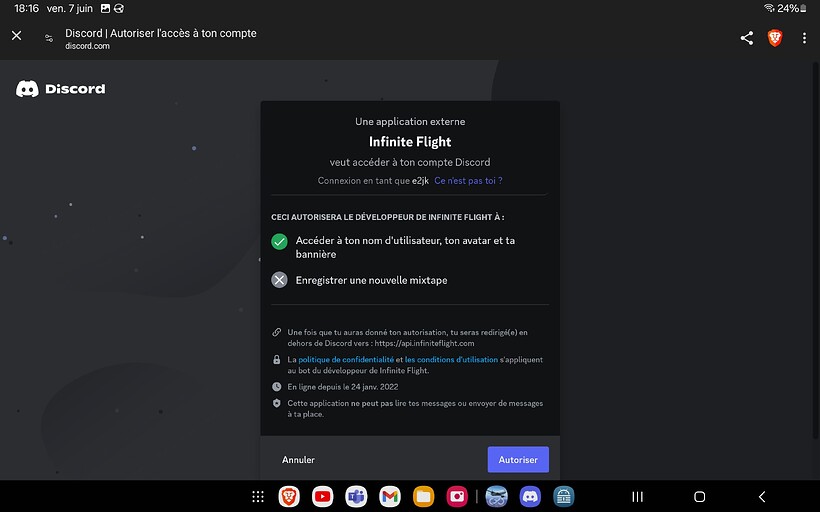The height and width of the screenshot is (512, 820).
Task: Open the pink camera app in taskbar
Action: pyautogui.click(x=457, y=497)
